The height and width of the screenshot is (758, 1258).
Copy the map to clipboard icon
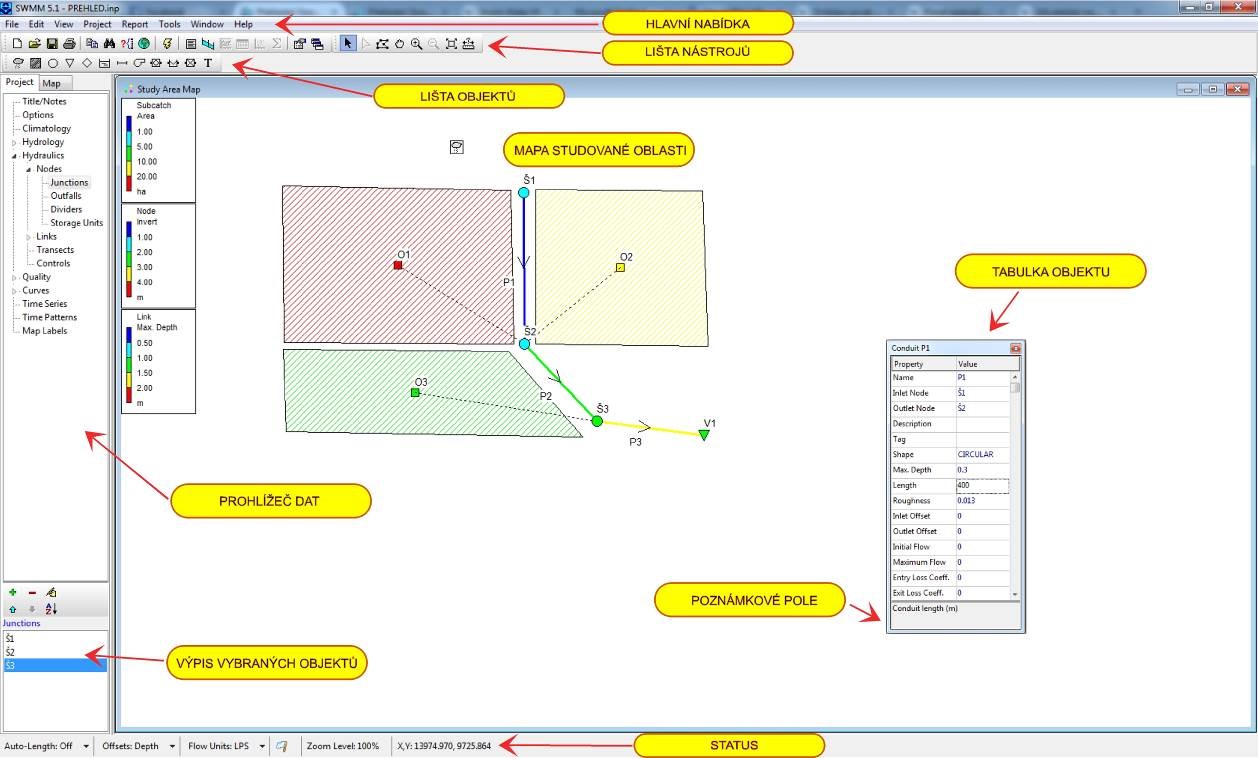point(92,44)
